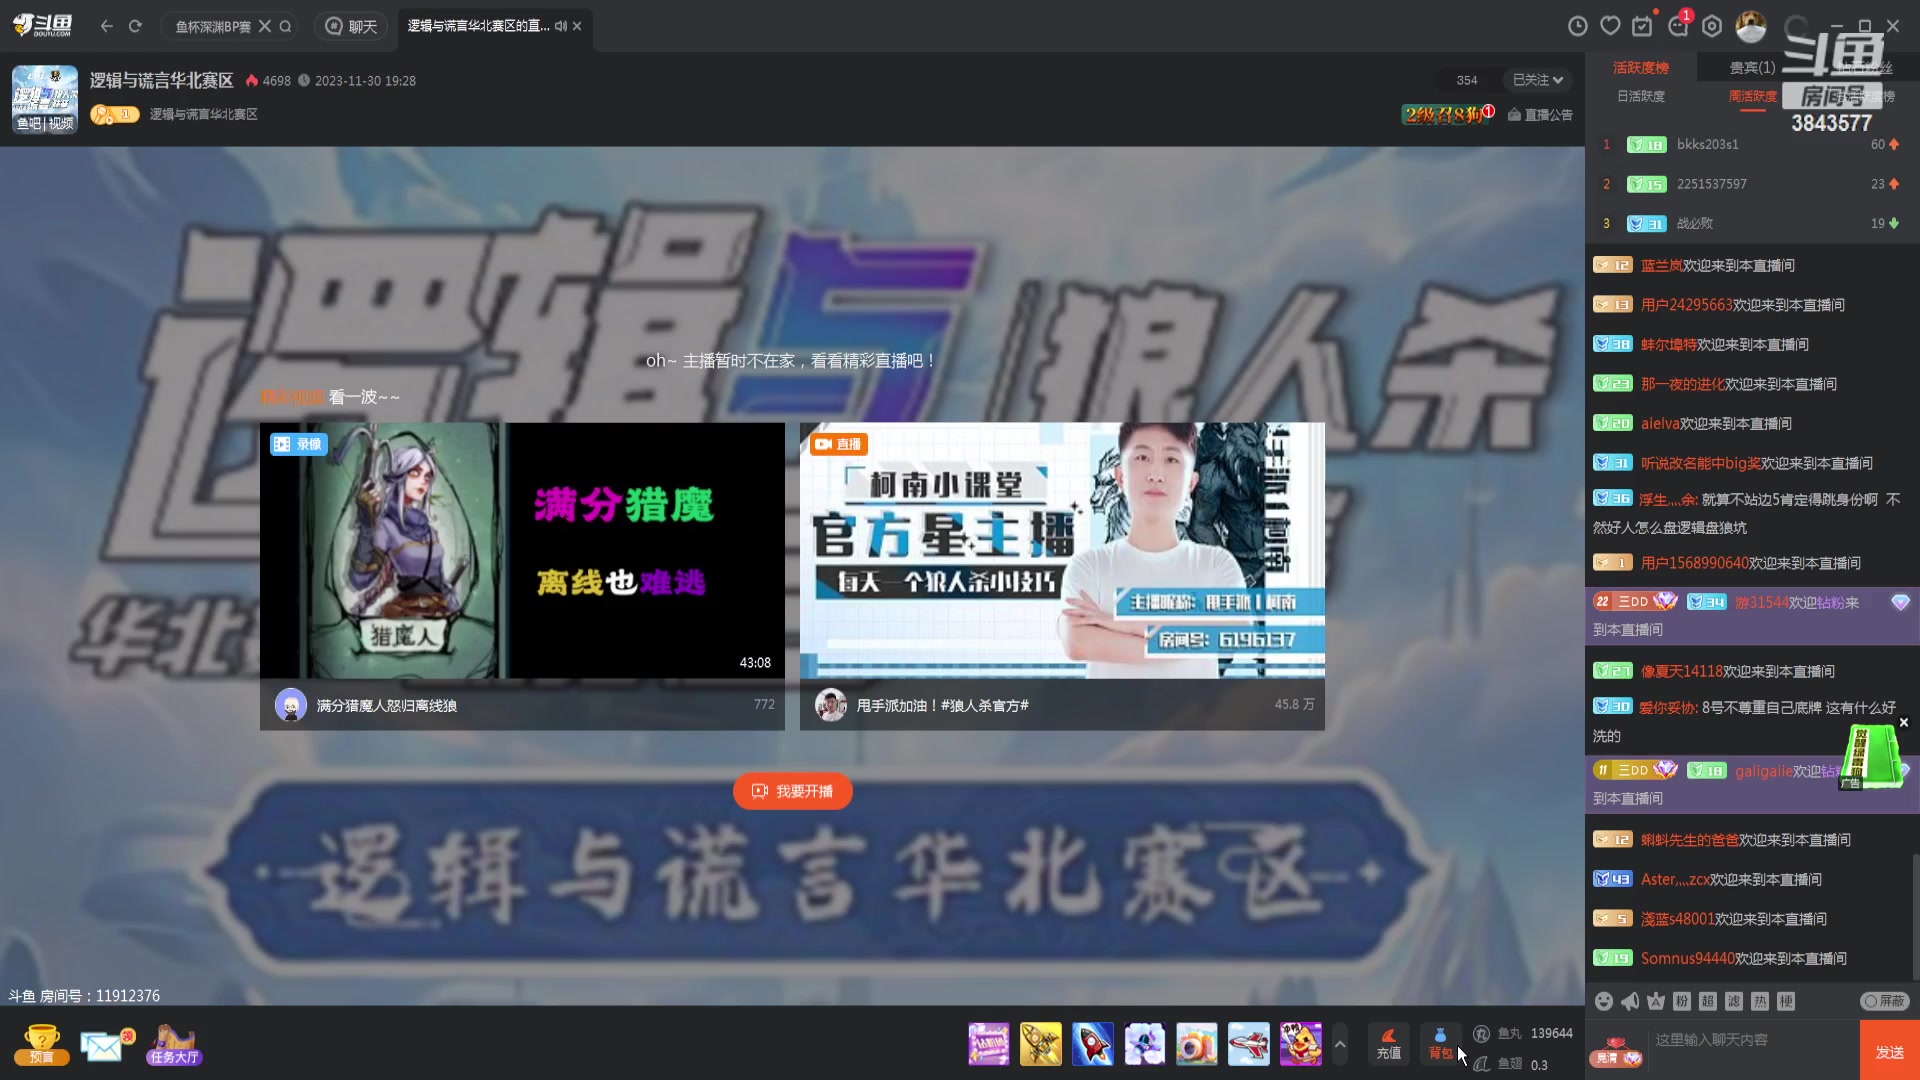Mute audio on active stream tab

pyautogui.click(x=561, y=26)
